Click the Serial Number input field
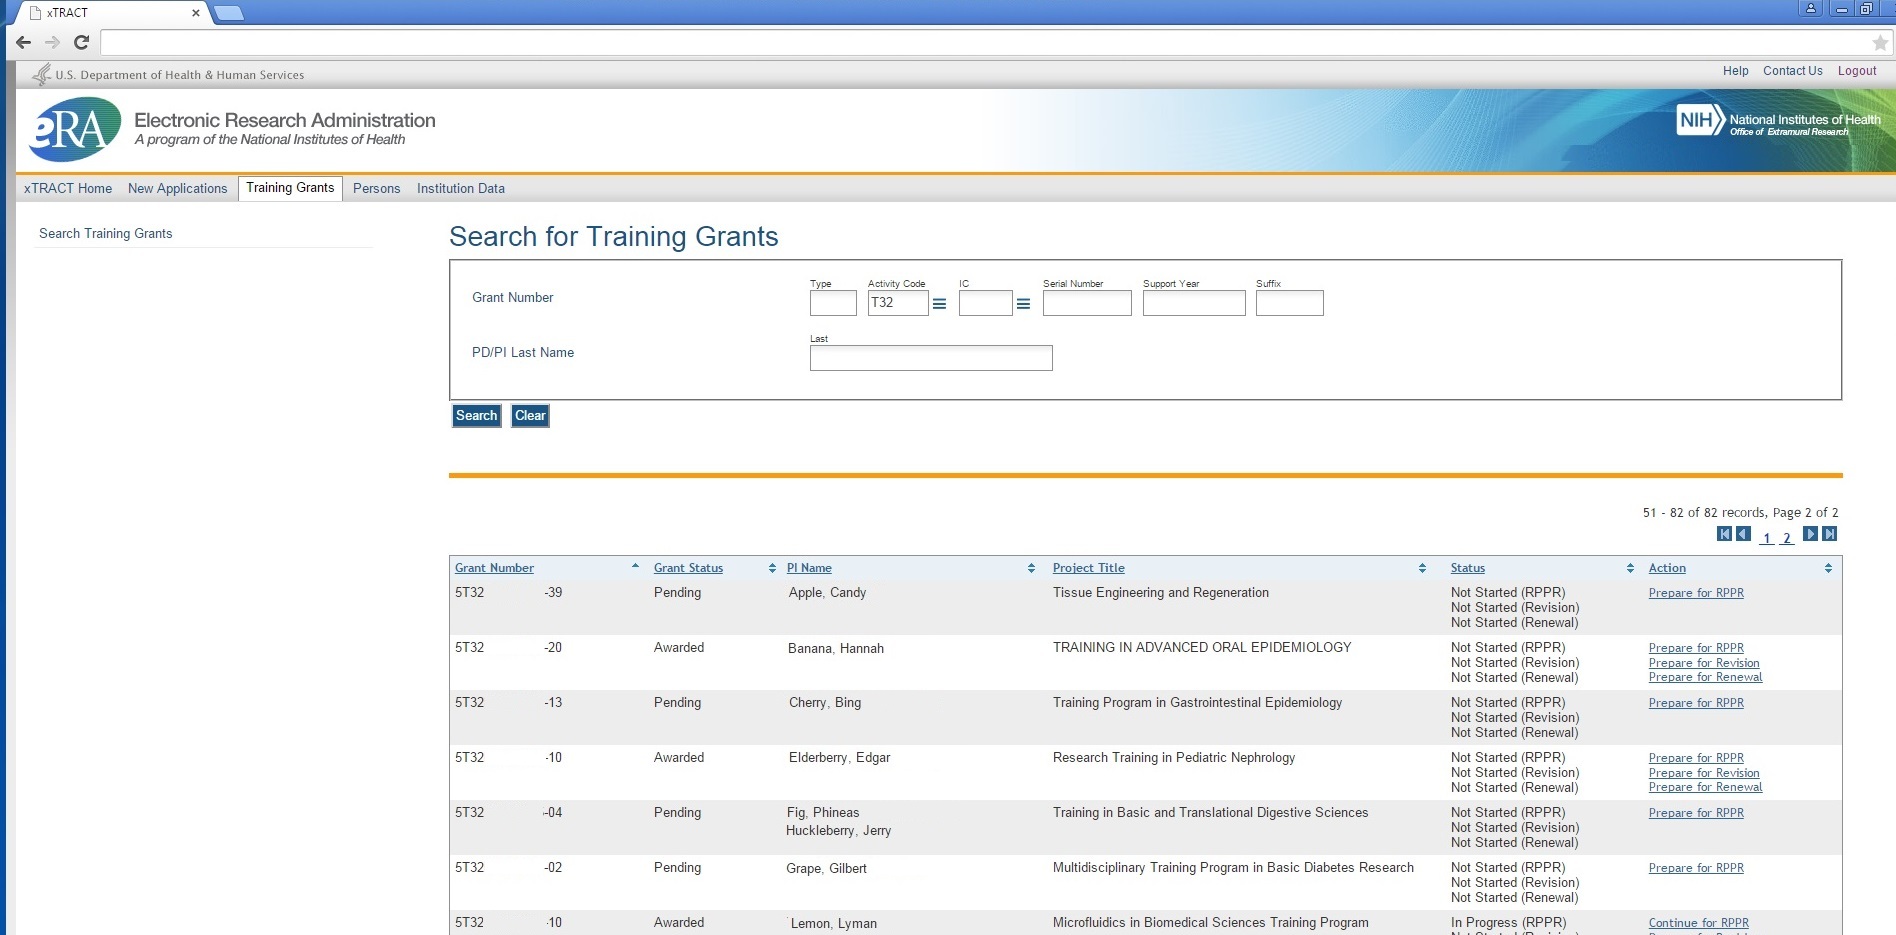 (1087, 303)
